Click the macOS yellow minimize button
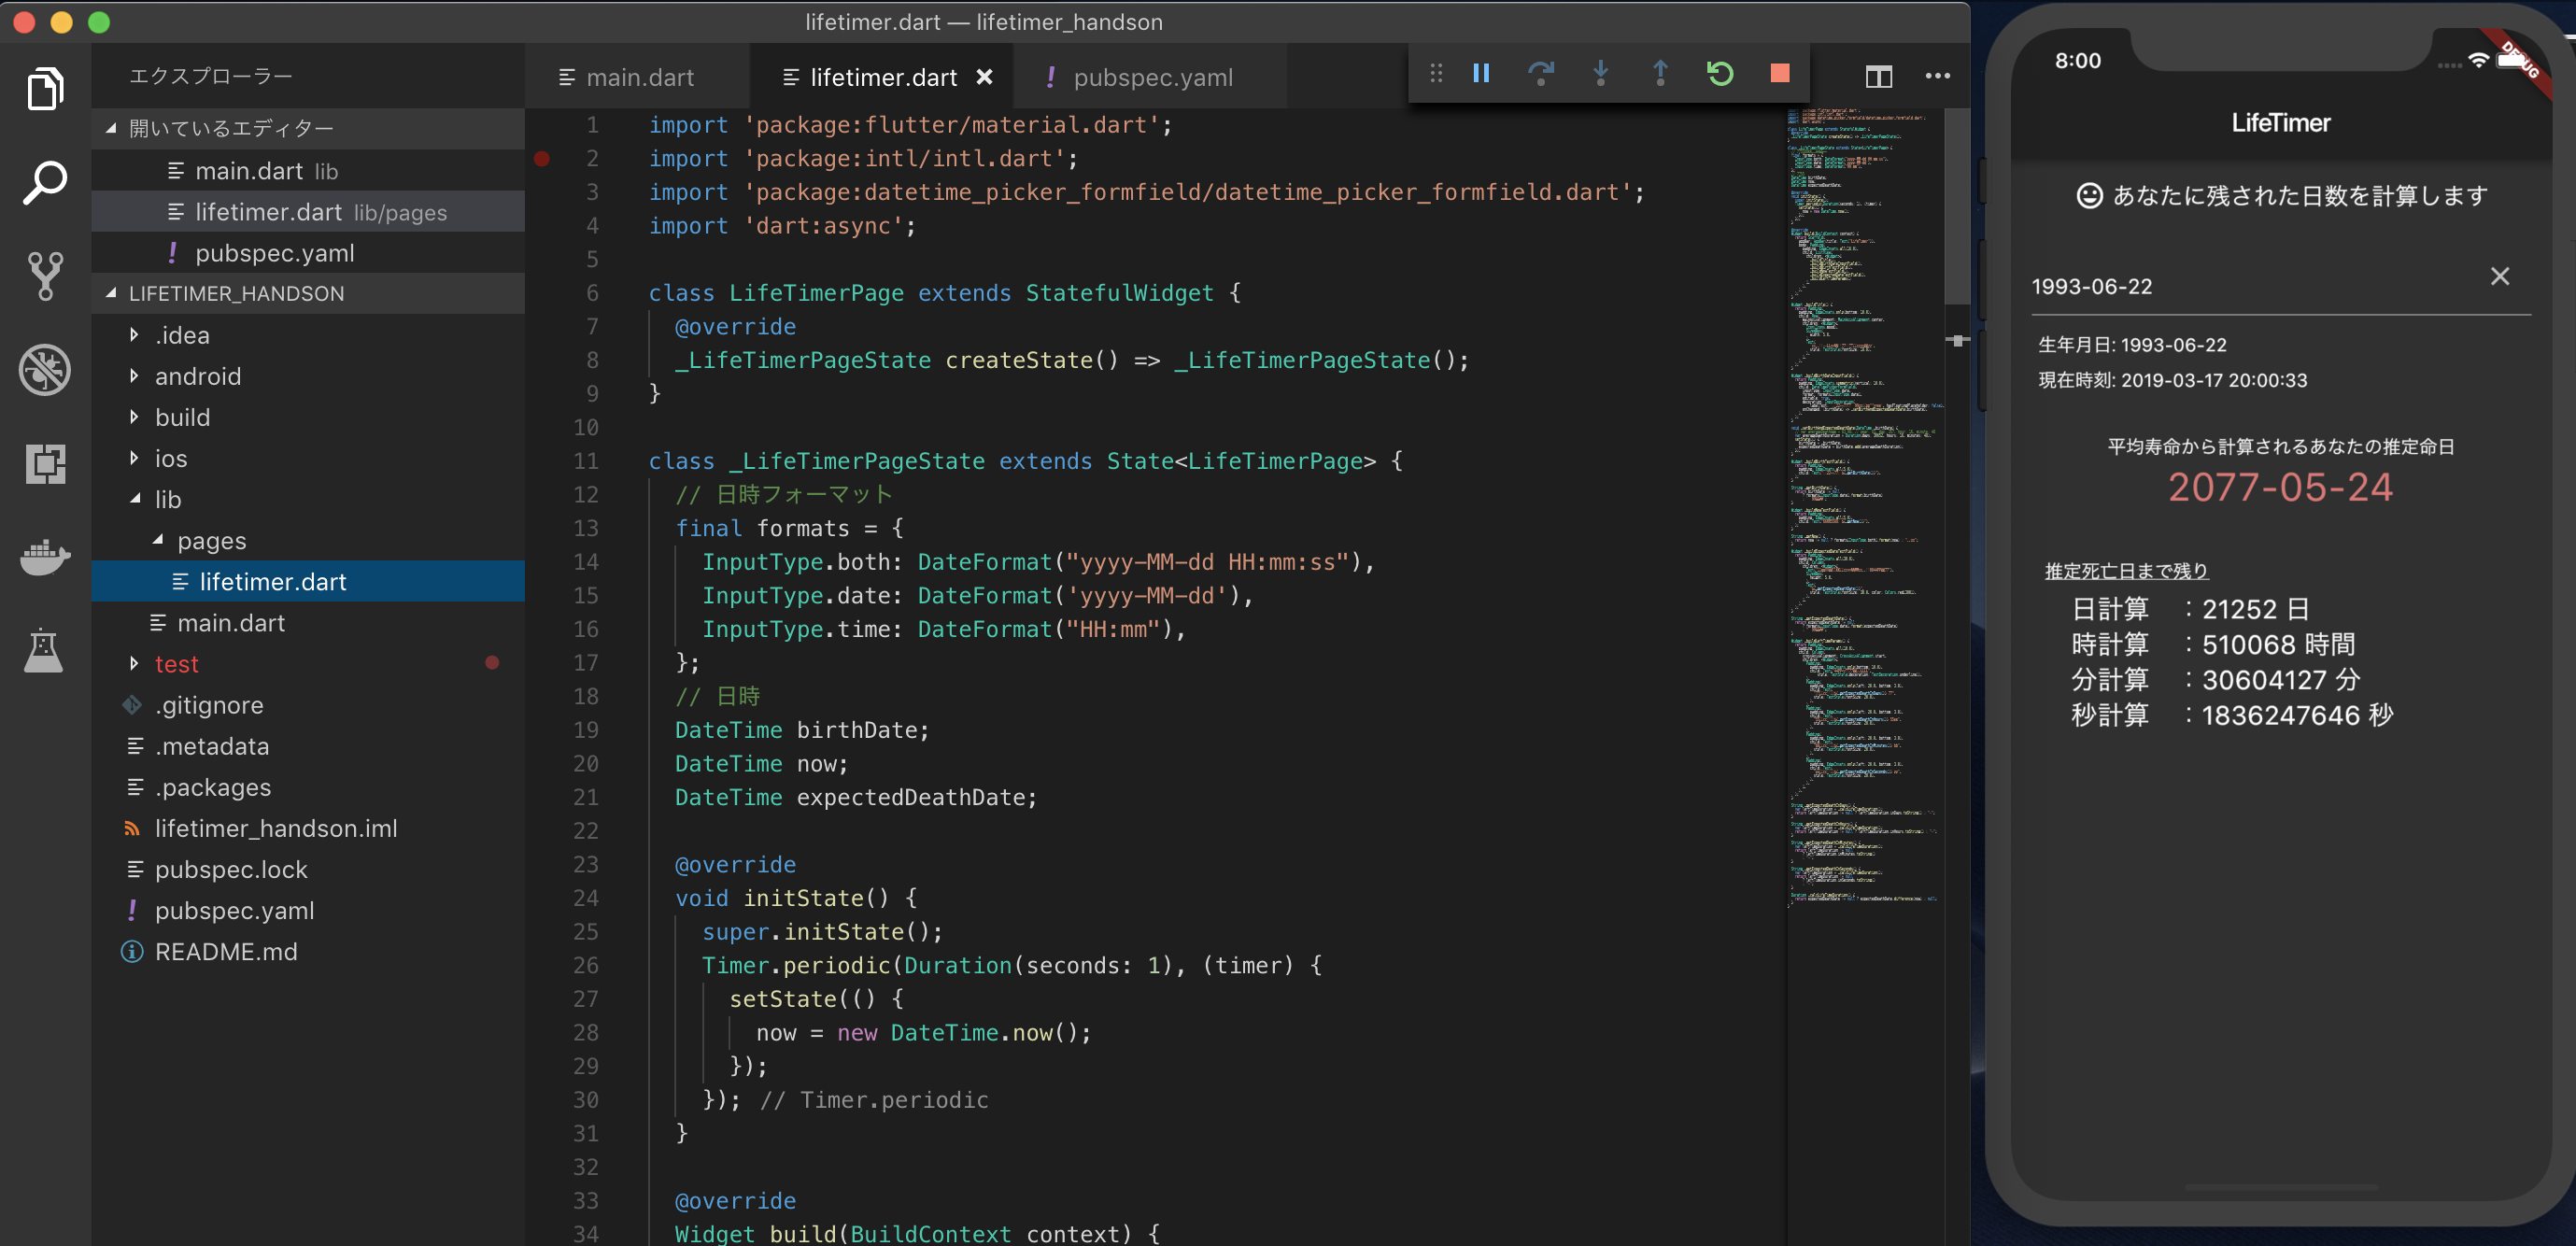This screenshot has height=1246, width=2576. pyautogui.click(x=61, y=22)
